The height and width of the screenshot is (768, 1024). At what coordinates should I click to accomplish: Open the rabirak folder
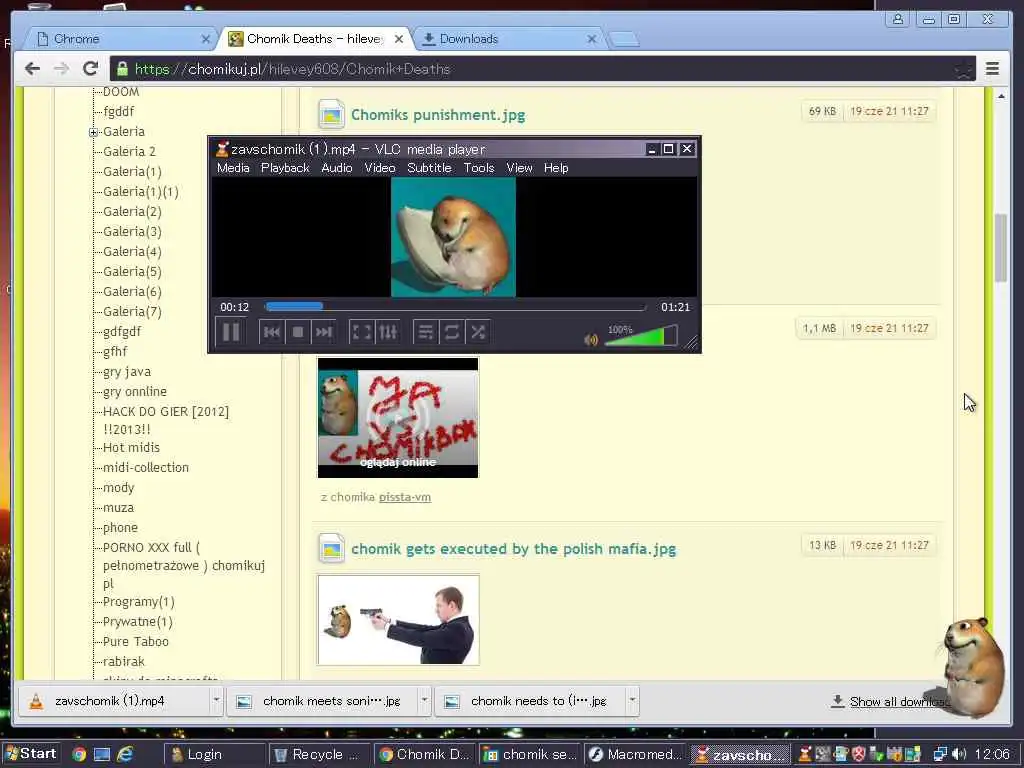tap(123, 662)
